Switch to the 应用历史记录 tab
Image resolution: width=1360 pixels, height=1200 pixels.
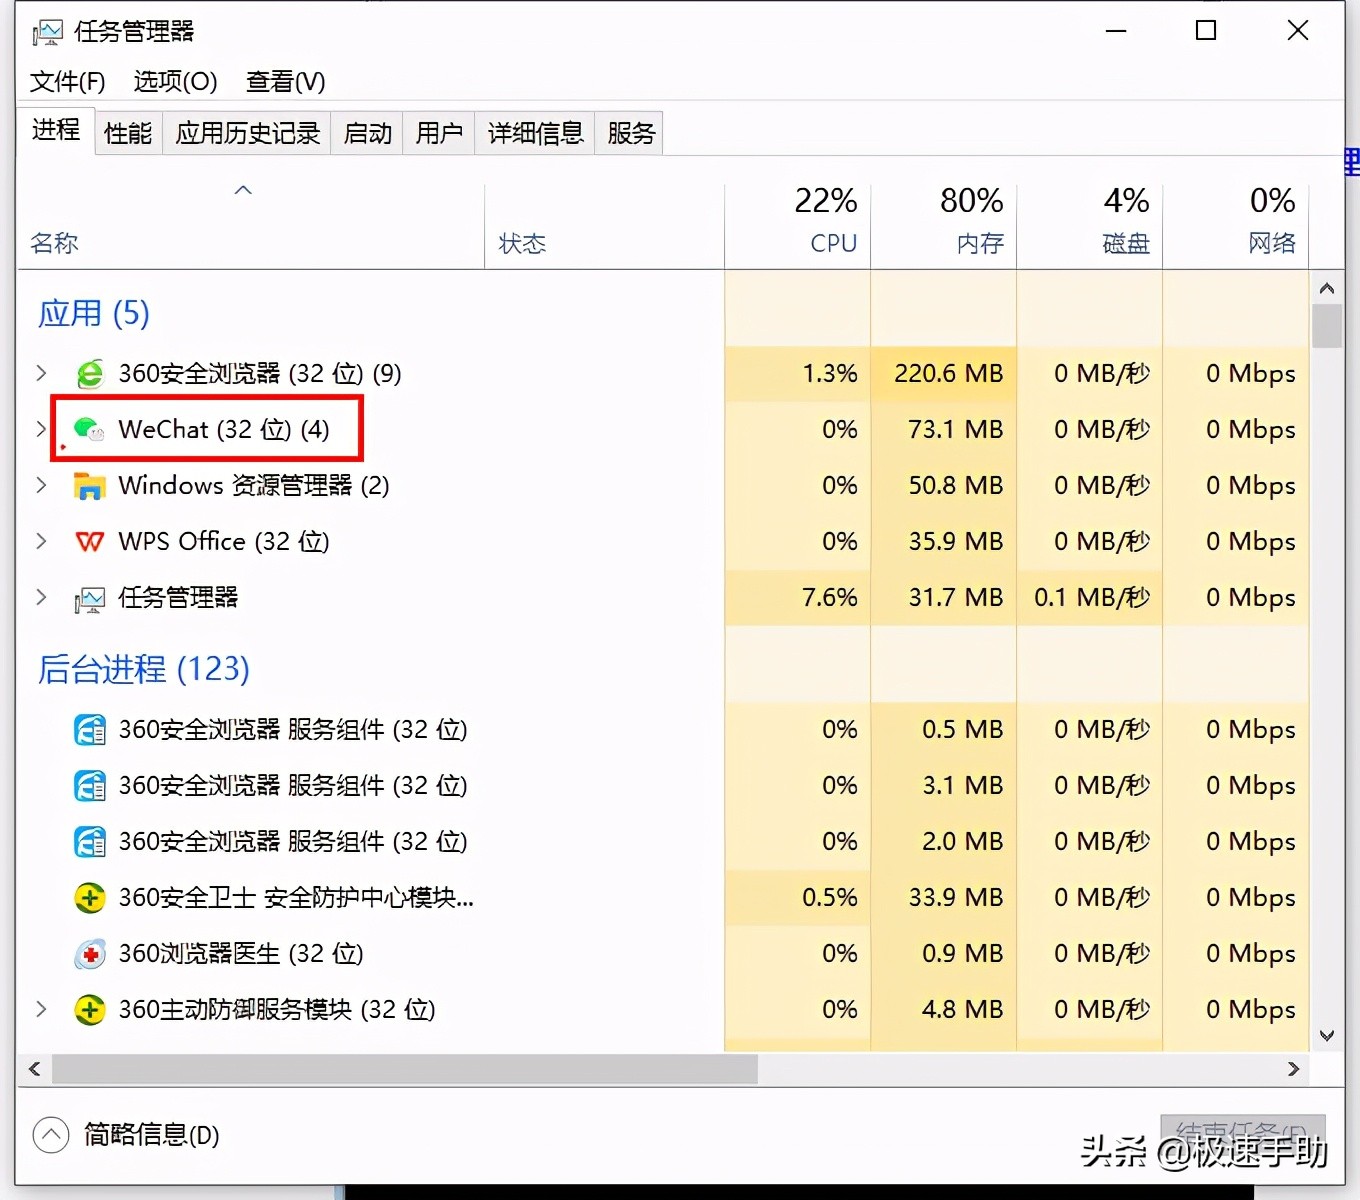pos(247,133)
